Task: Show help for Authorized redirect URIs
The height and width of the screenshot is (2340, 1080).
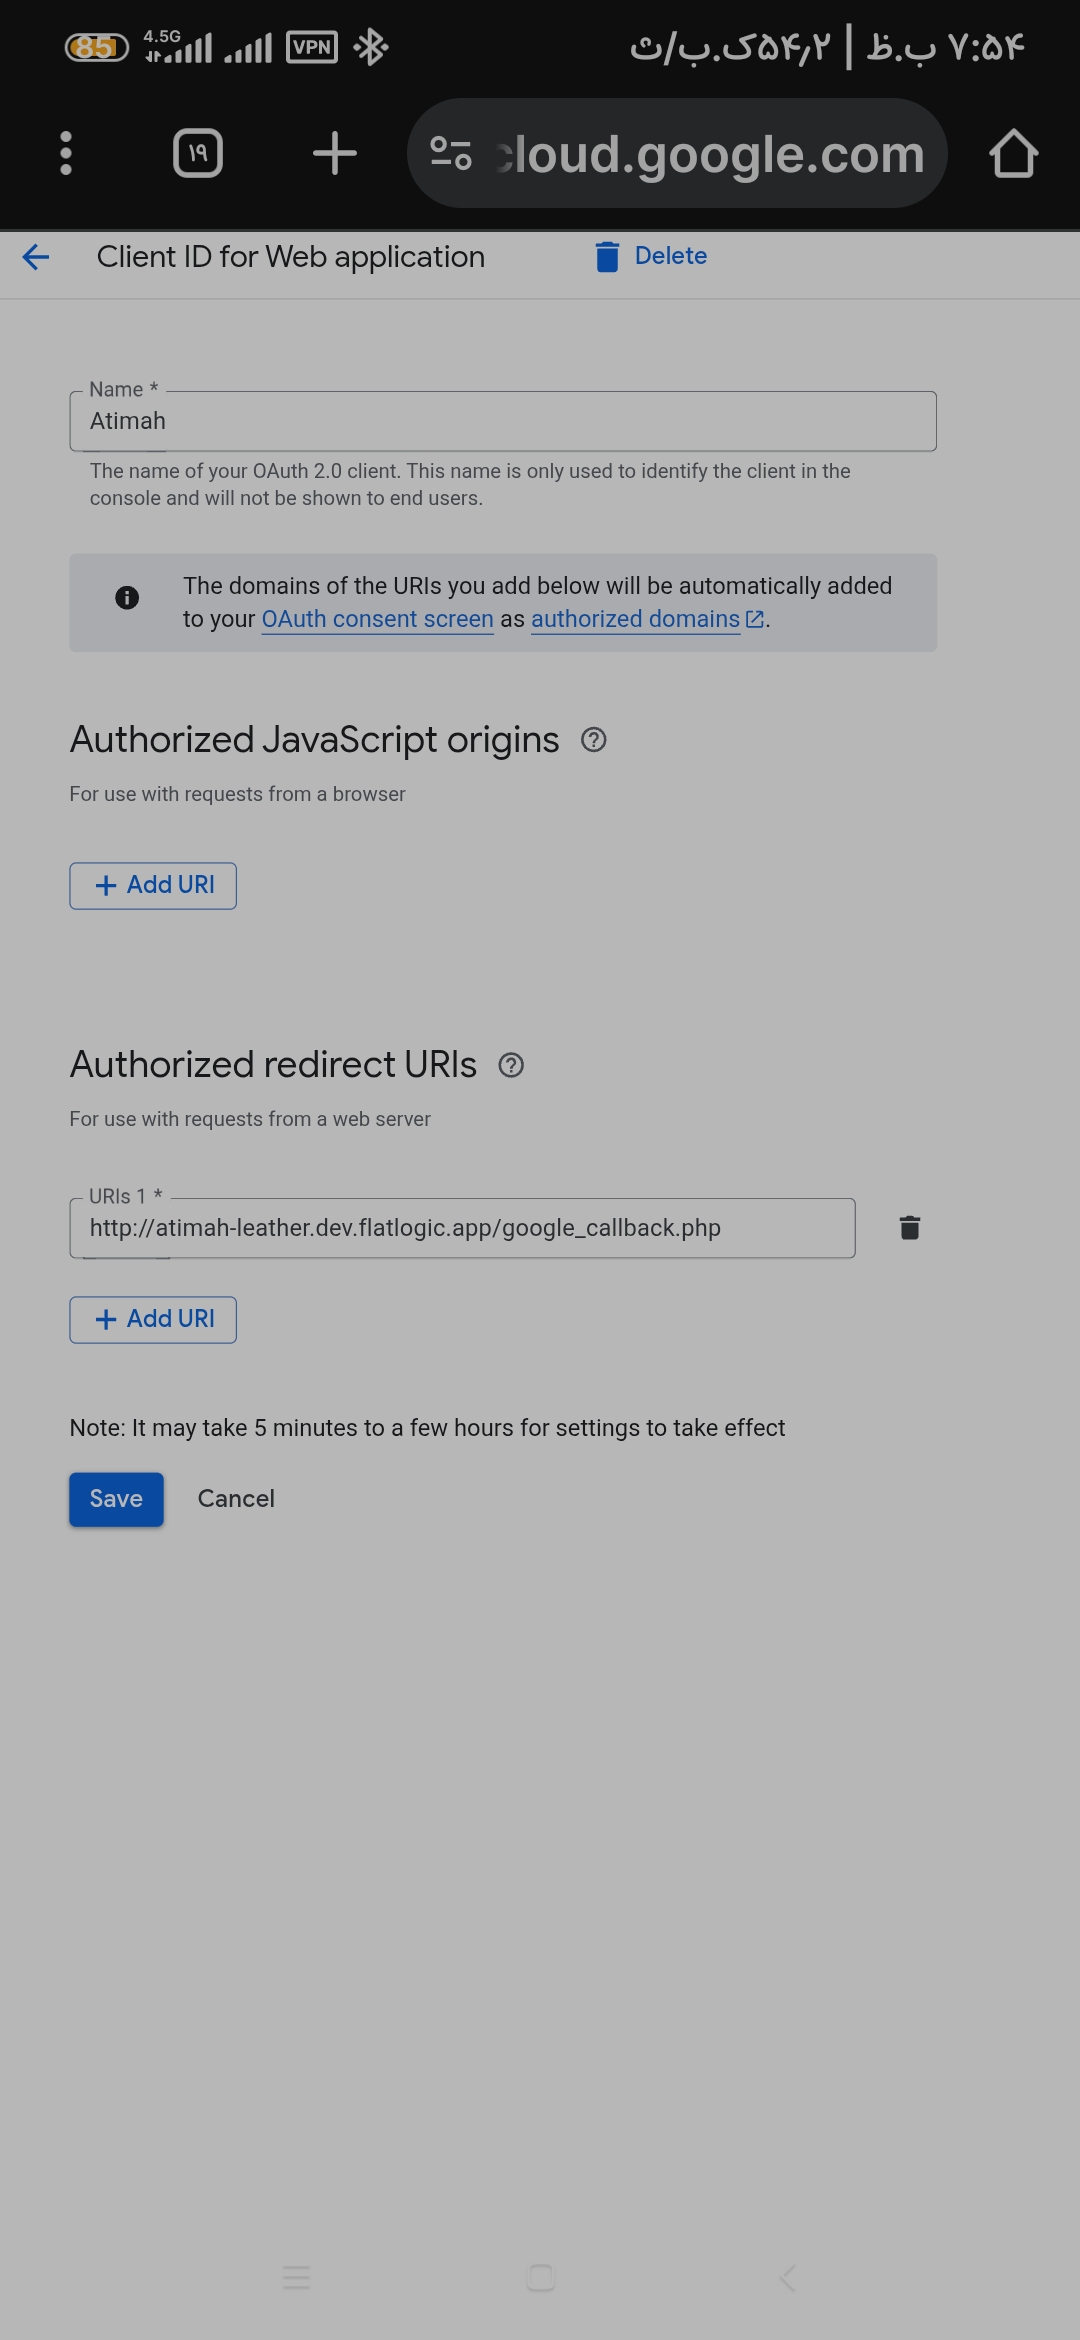Action: 511,1066
